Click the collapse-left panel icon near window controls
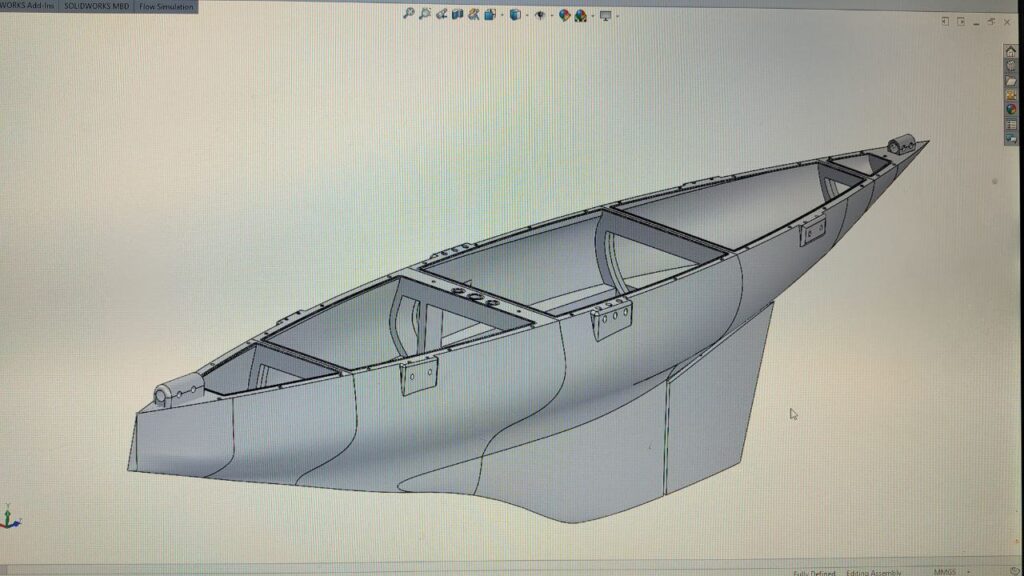This screenshot has width=1024, height=576. 945,22
